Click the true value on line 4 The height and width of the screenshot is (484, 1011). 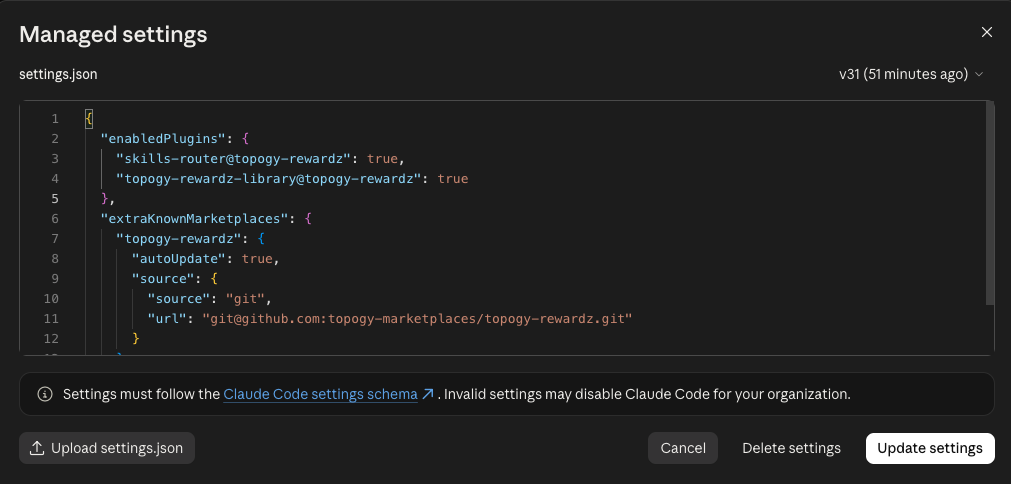[x=453, y=179]
